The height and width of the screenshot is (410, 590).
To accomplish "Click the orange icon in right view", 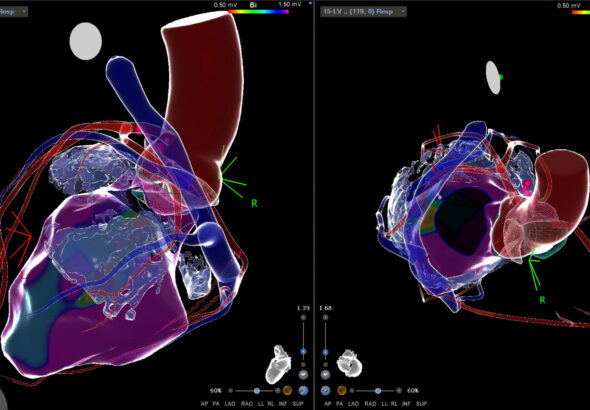I will tap(342, 390).
